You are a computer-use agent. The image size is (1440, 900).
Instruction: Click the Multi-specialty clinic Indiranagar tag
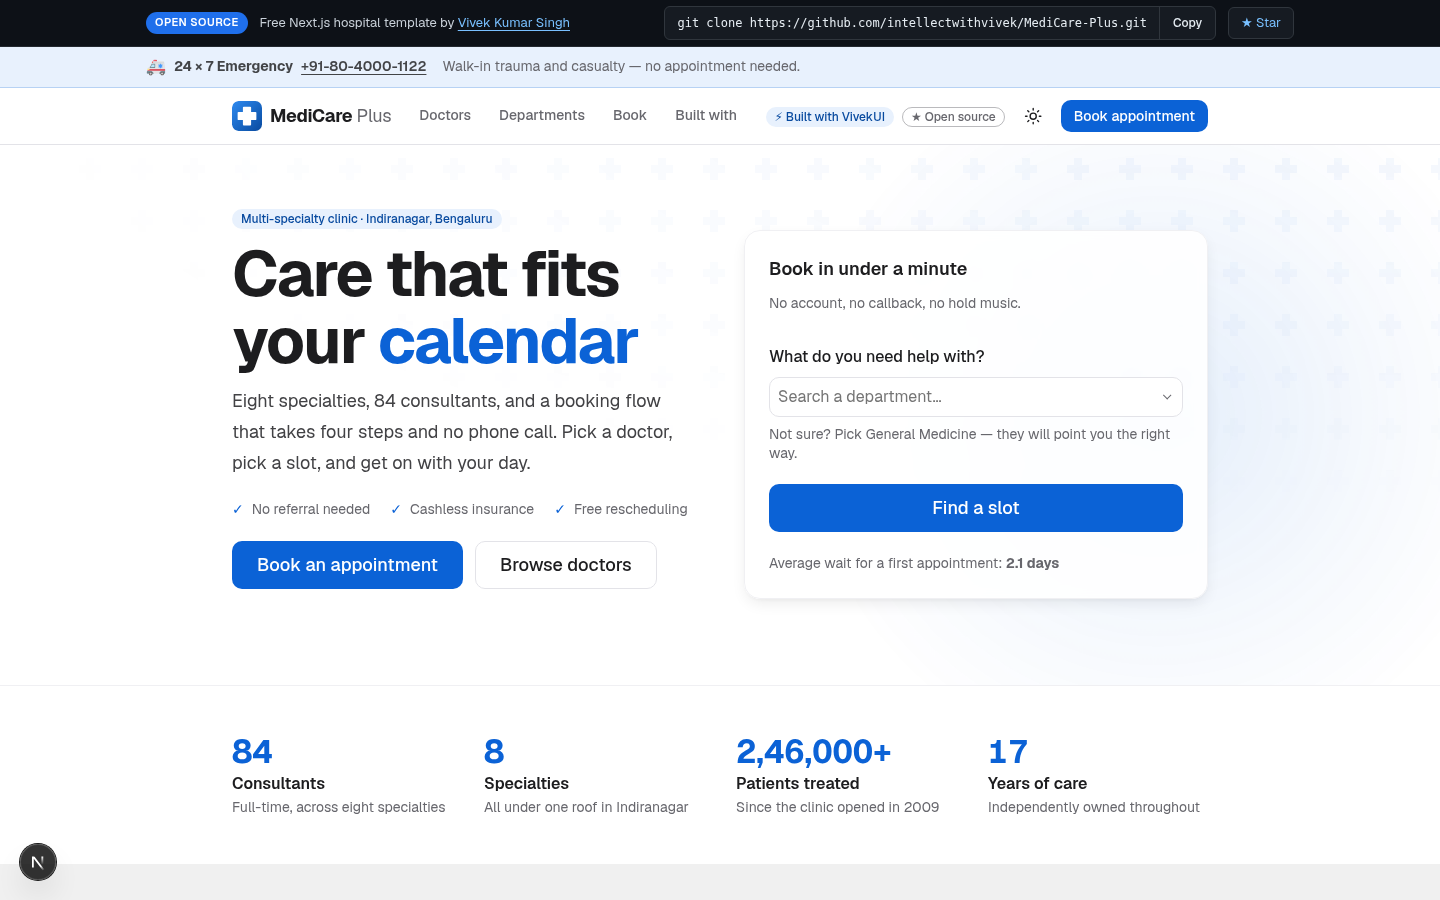pyautogui.click(x=367, y=219)
